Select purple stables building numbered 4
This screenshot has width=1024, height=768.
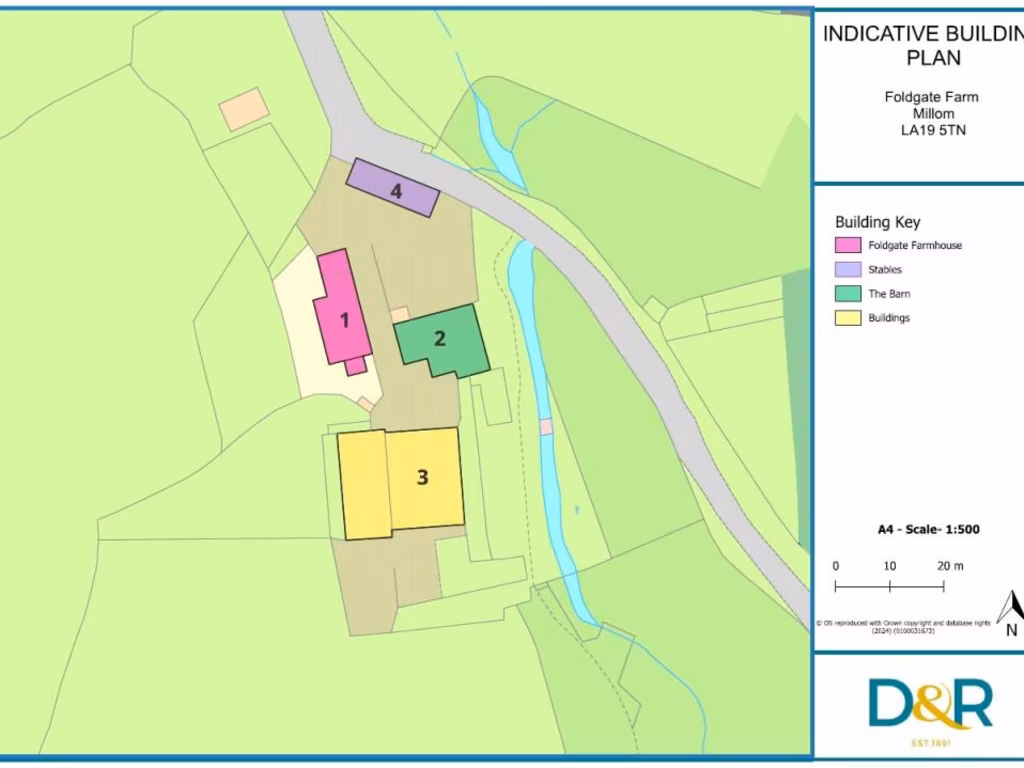pyautogui.click(x=394, y=188)
